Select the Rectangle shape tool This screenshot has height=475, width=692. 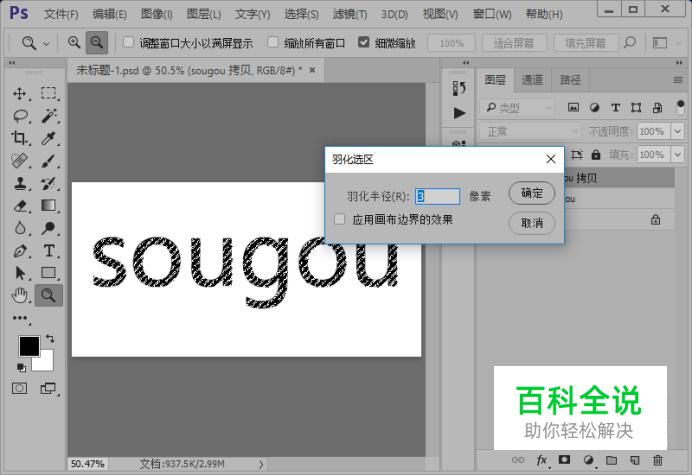coord(49,273)
